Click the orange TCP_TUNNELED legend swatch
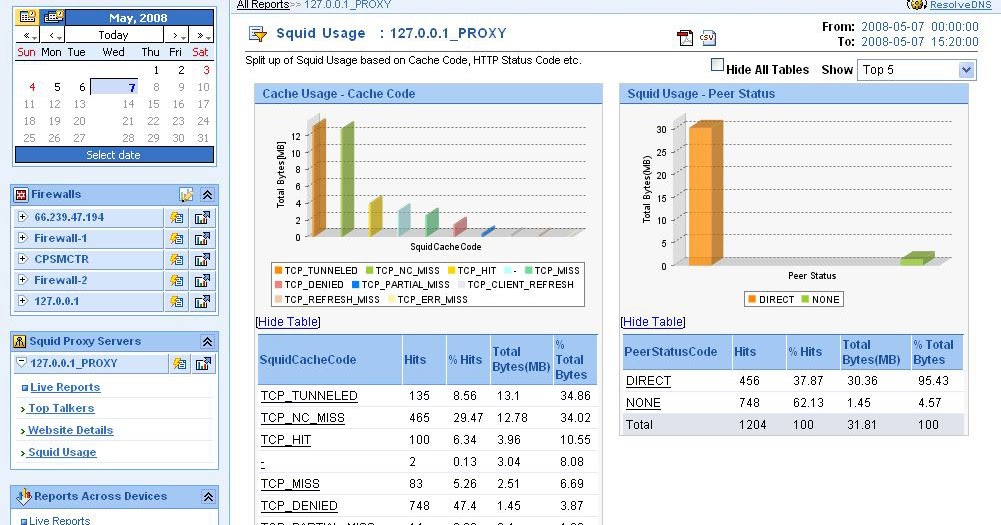Screen dimensions: 1001x525 click(278, 271)
